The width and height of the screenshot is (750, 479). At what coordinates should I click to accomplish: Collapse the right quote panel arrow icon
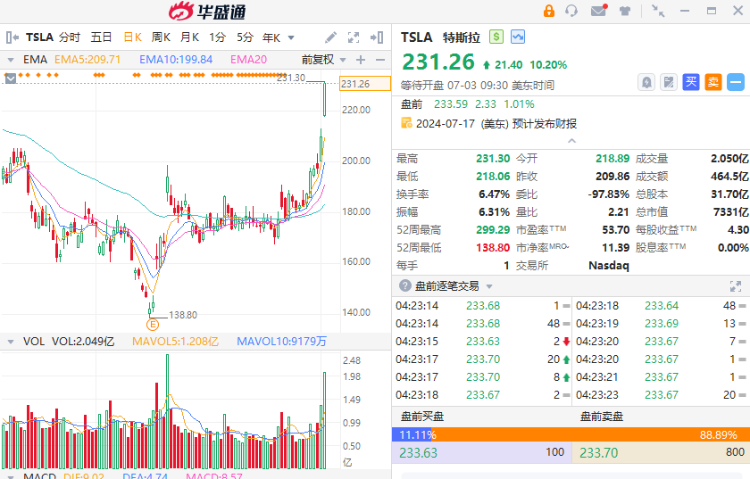tap(376, 37)
